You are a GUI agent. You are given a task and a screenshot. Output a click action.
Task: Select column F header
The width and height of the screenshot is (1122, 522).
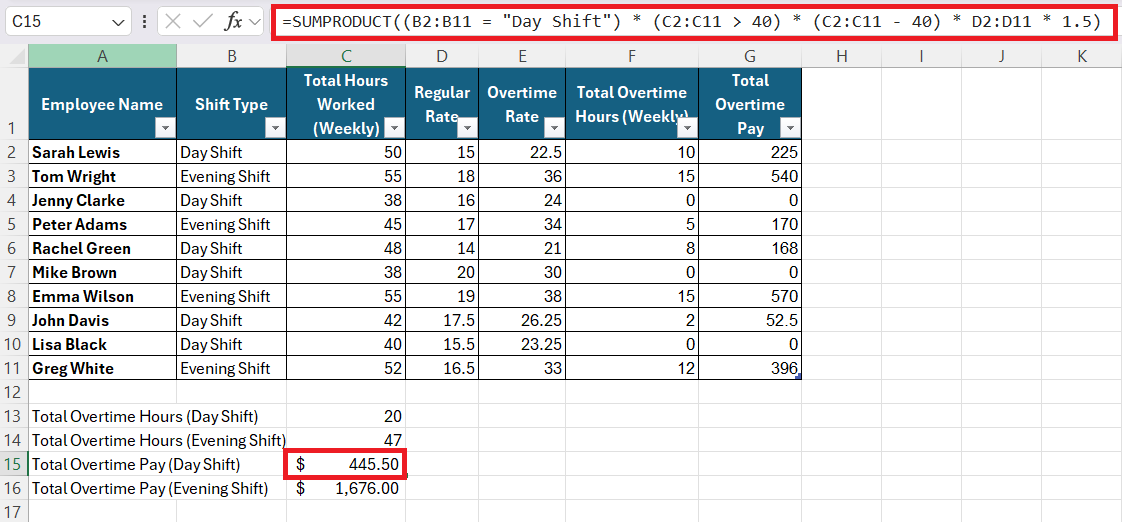[x=632, y=56]
